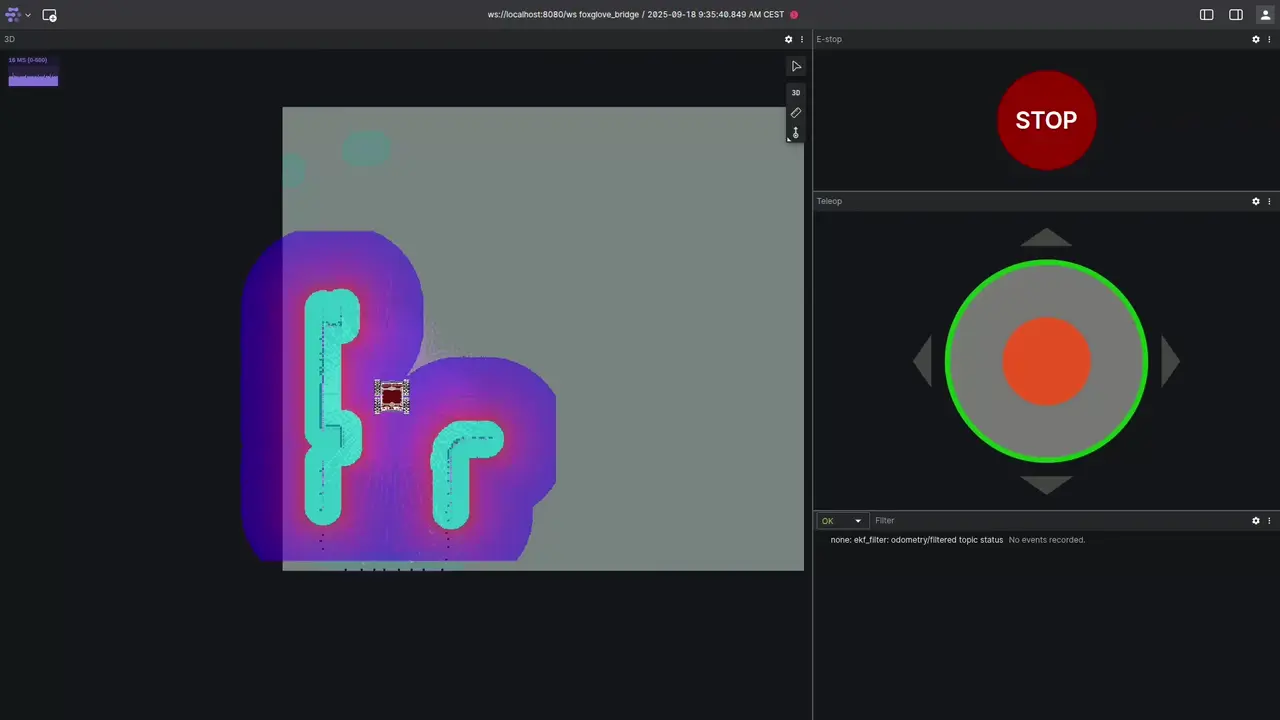
Task: Open E-stop panel settings gear
Action: click(1256, 40)
